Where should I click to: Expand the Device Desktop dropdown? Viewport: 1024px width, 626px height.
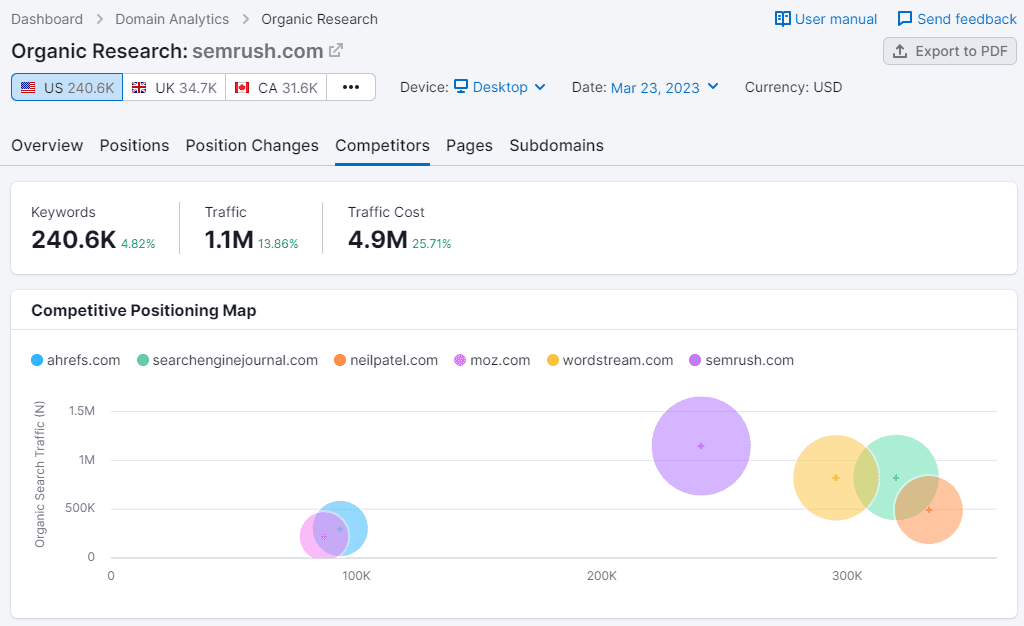[500, 87]
